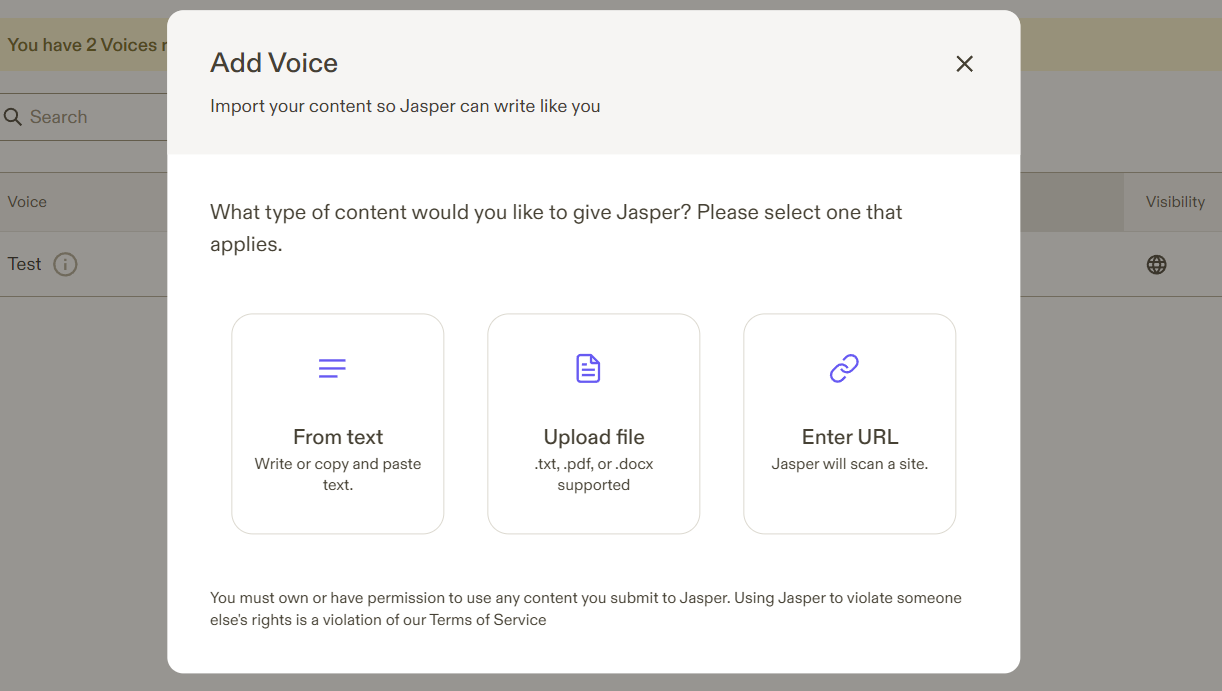Click the text lines icon above From text
Image resolution: width=1222 pixels, height=691 pixels.
pos(332,368)
